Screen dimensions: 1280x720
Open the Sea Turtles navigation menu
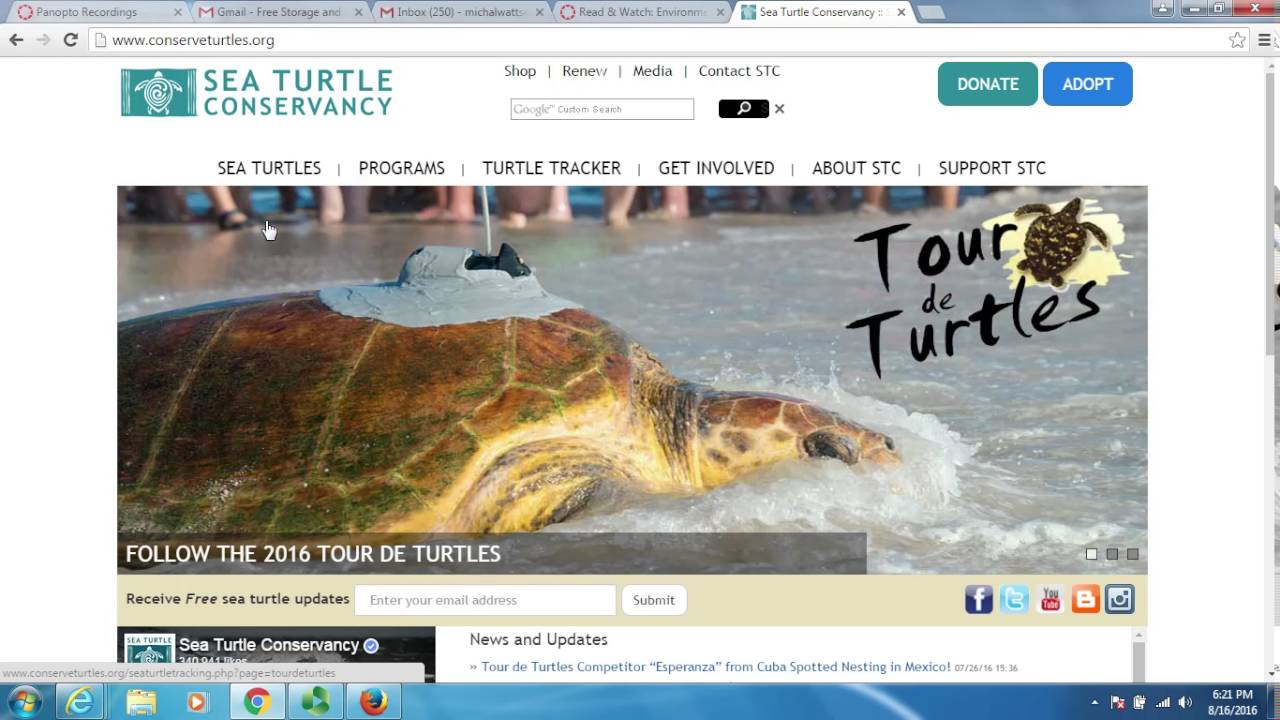coord(269,168)
